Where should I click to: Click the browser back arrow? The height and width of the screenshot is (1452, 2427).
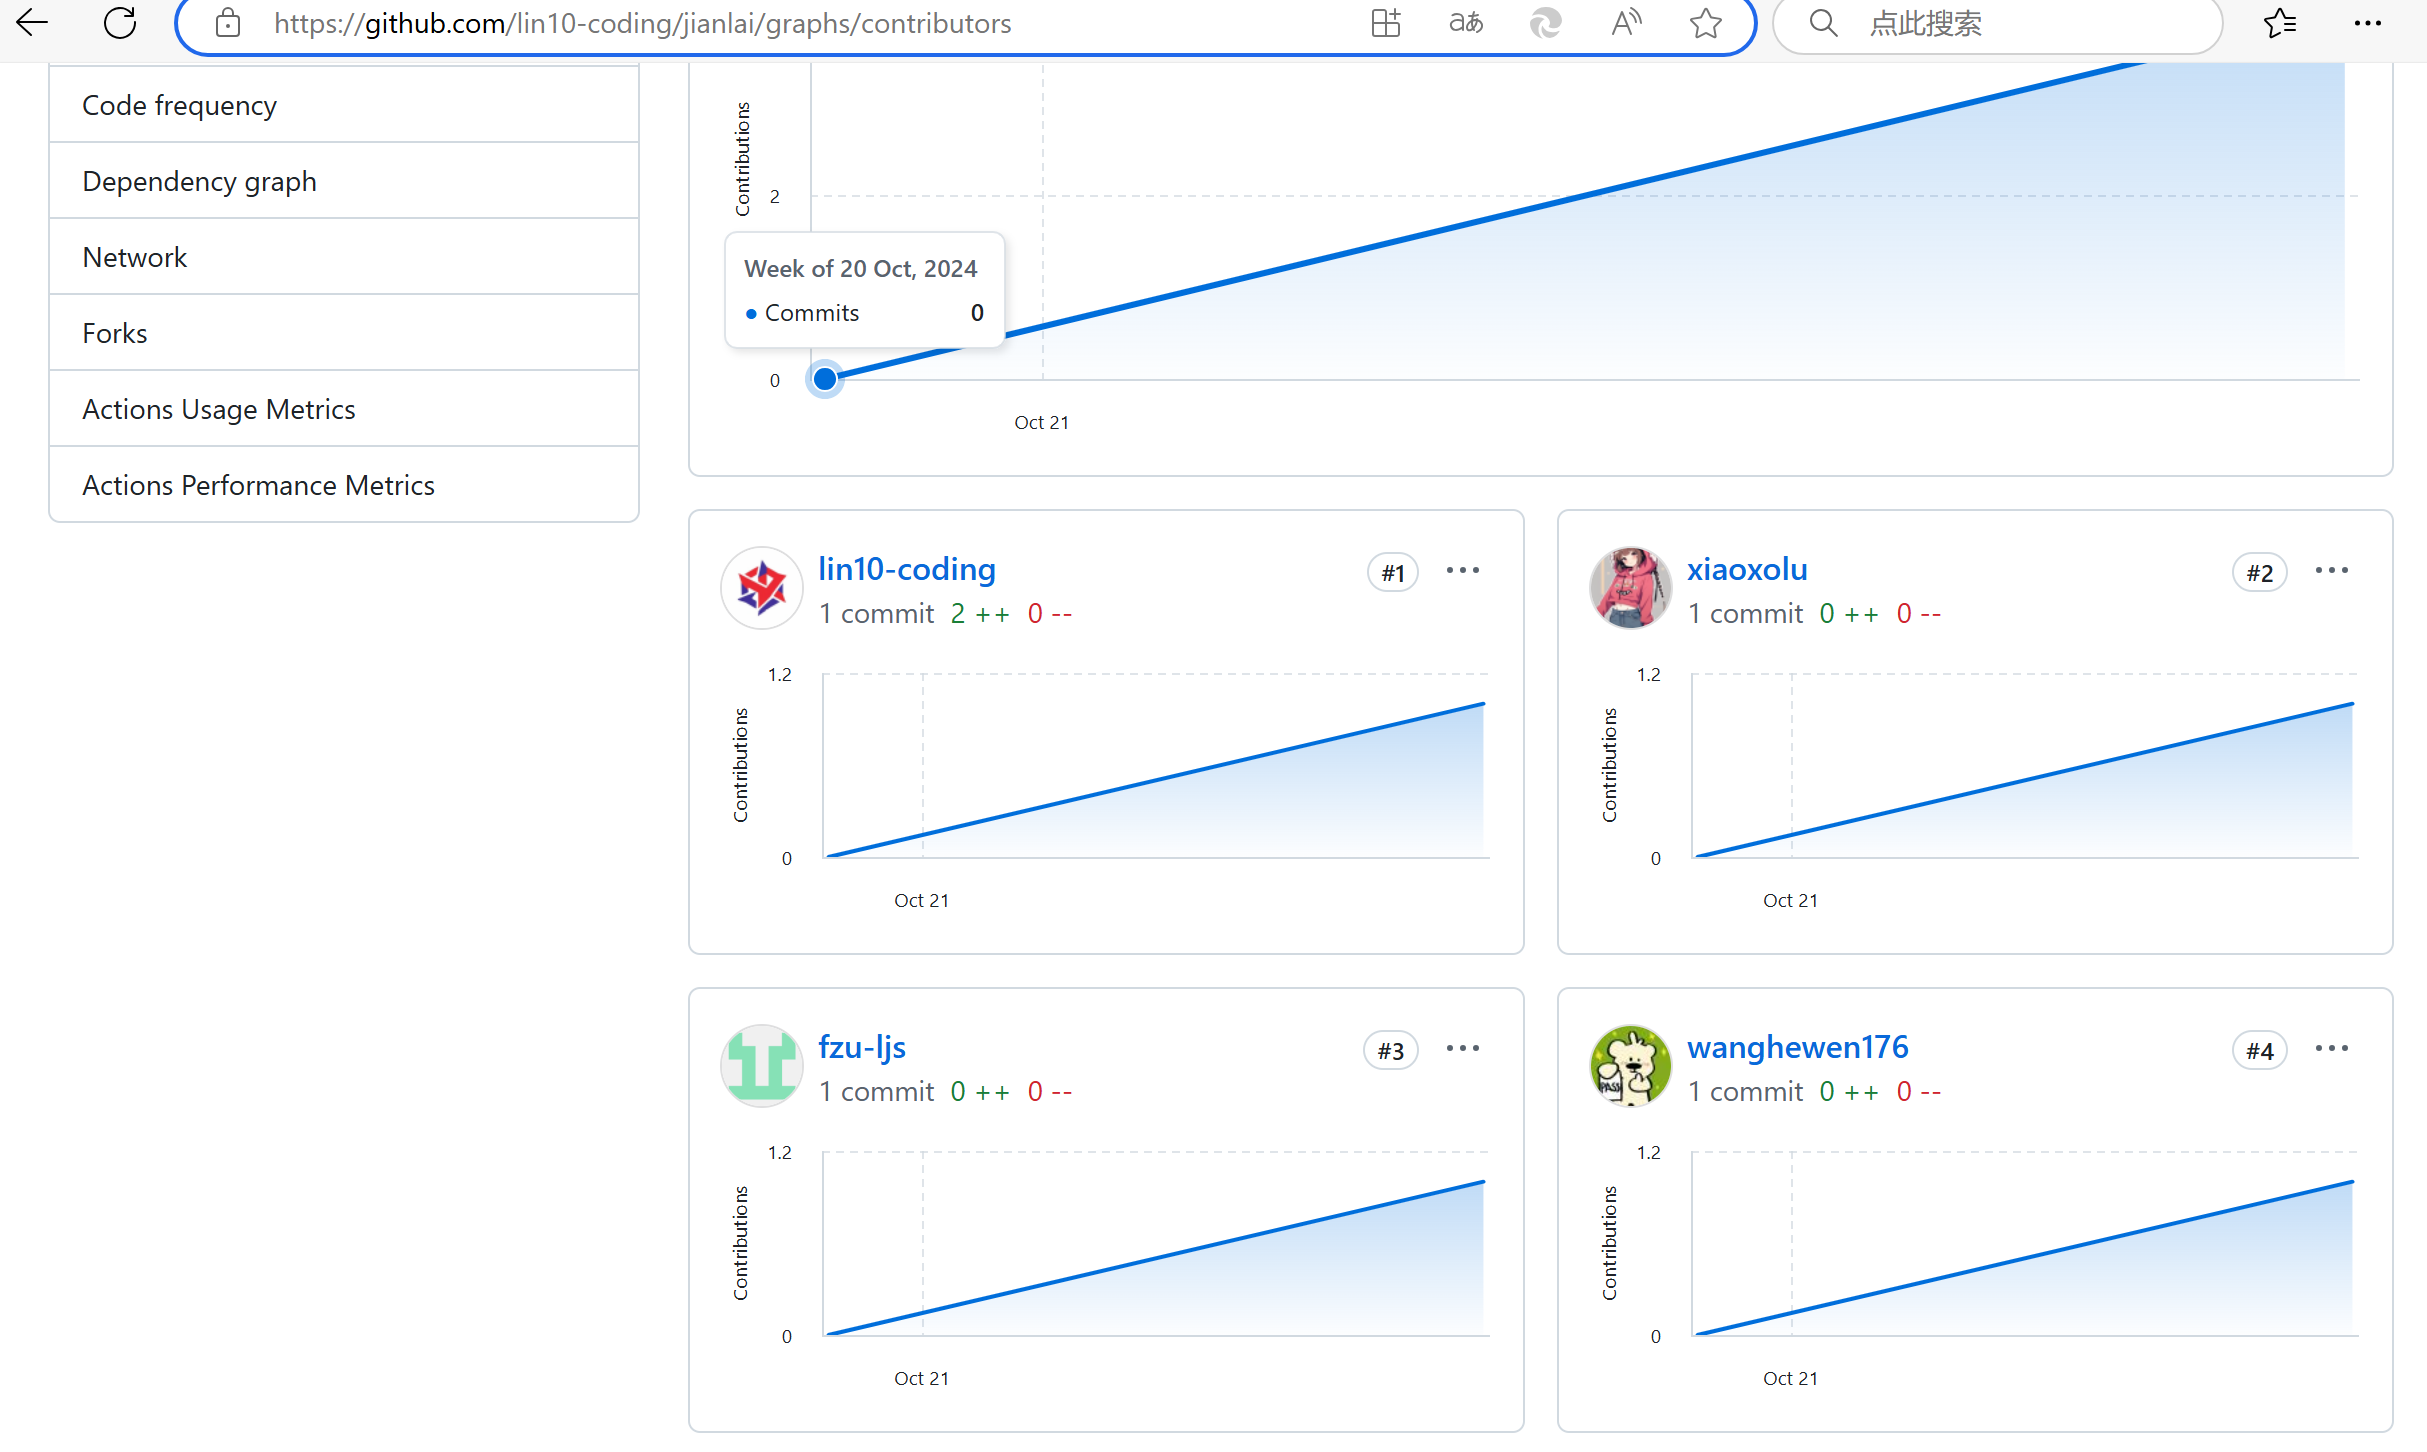point(32,22)
